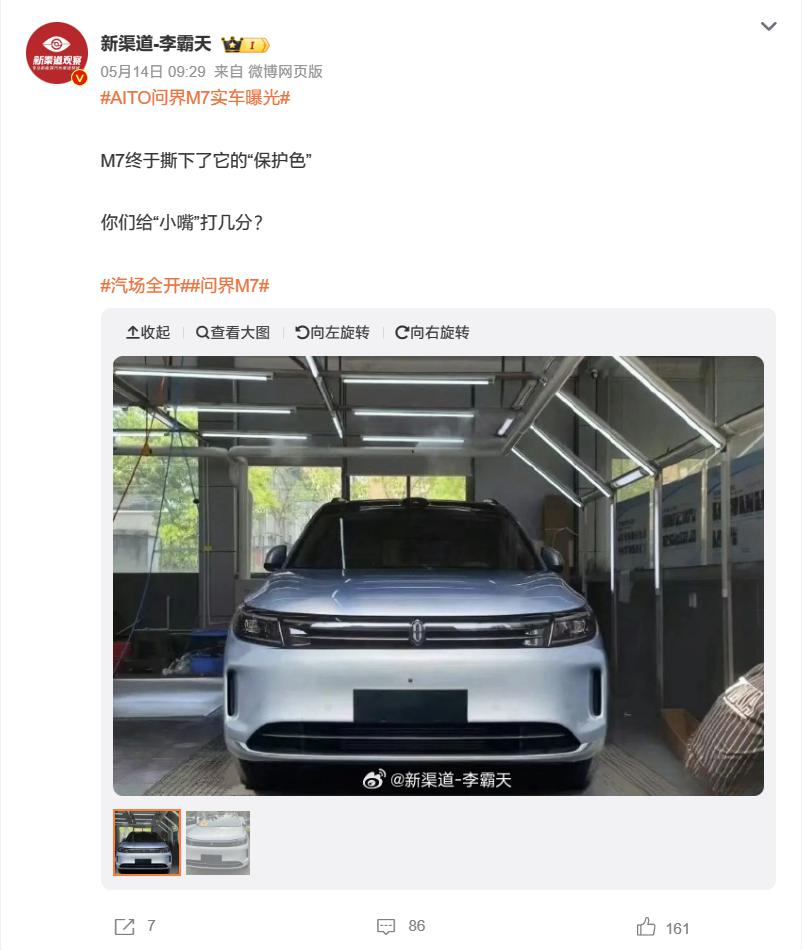Select the first selected car thumbnail

click(x=147, y=842)
